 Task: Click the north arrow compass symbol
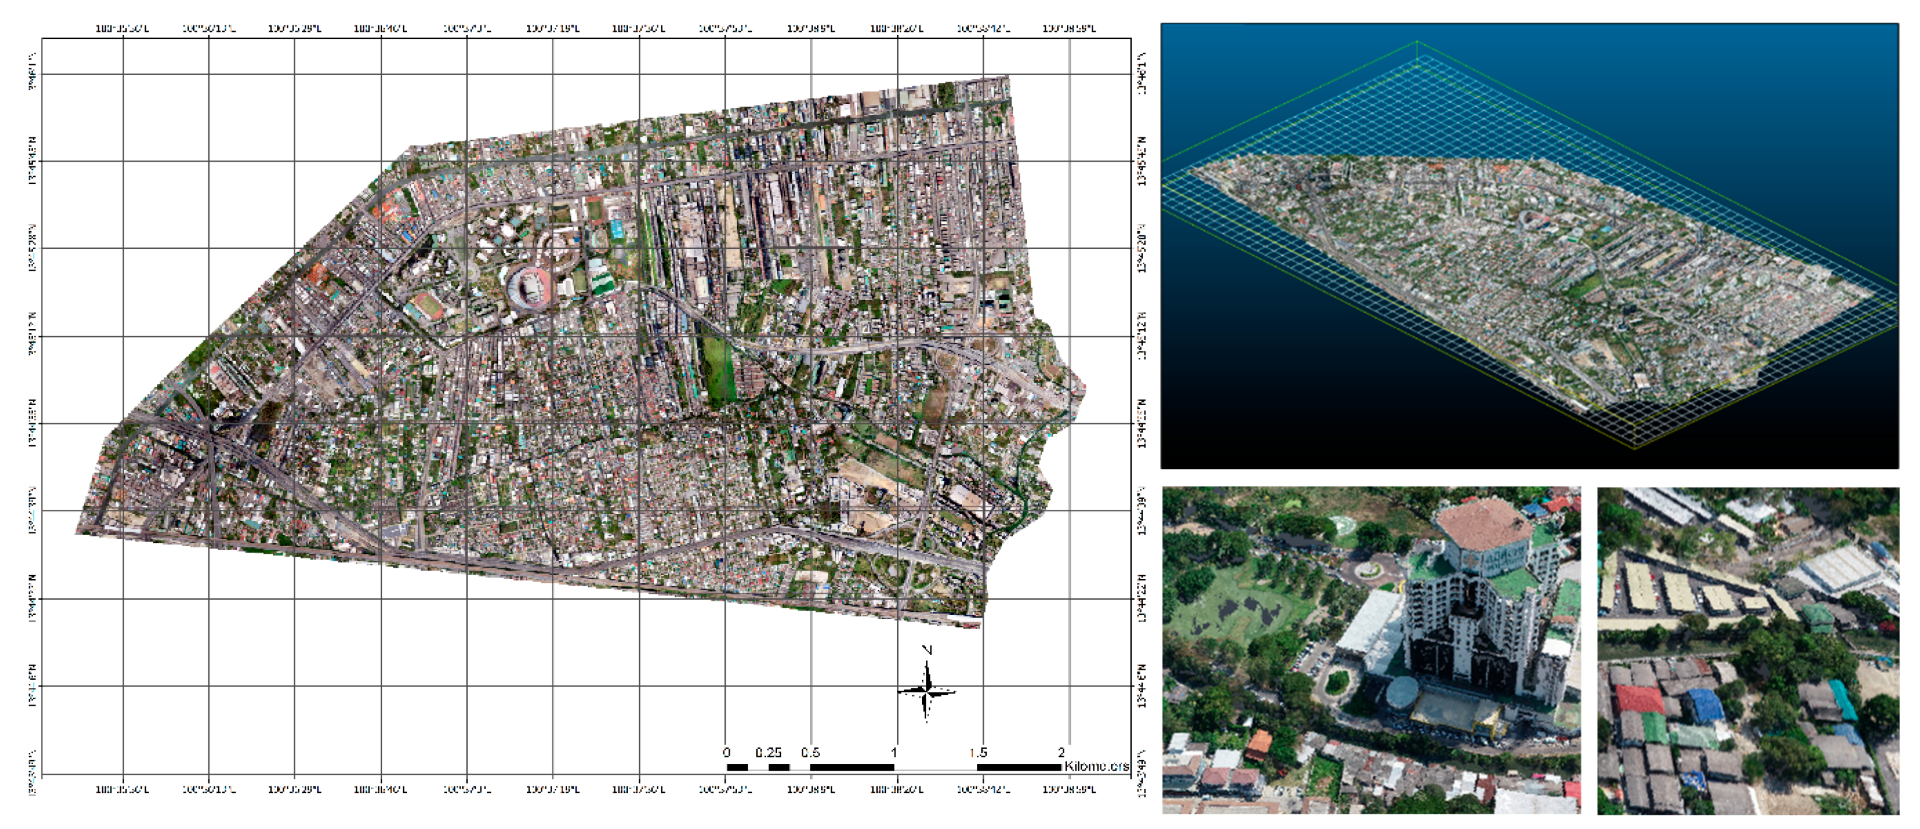(x=927, y=689)
